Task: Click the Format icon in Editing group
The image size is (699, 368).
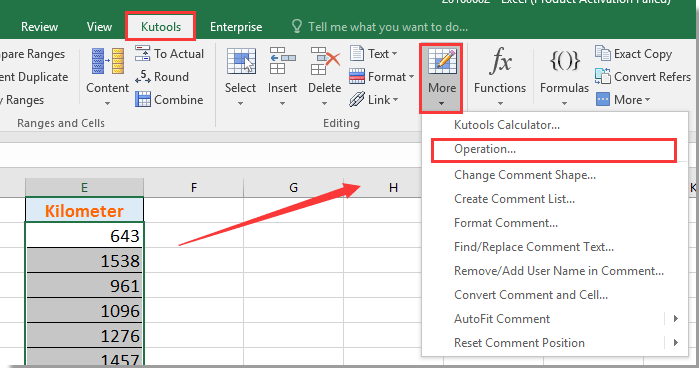Action: point(357,76)
